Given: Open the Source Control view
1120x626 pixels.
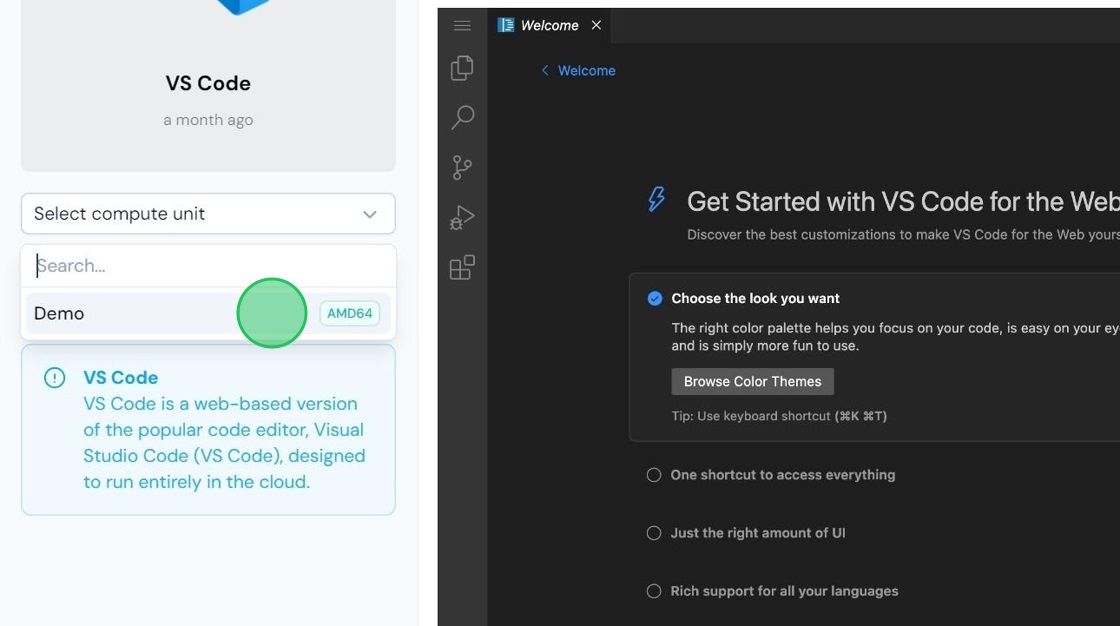Looking at the screenshot, I should pyautogui.click(x=462, y=168).
